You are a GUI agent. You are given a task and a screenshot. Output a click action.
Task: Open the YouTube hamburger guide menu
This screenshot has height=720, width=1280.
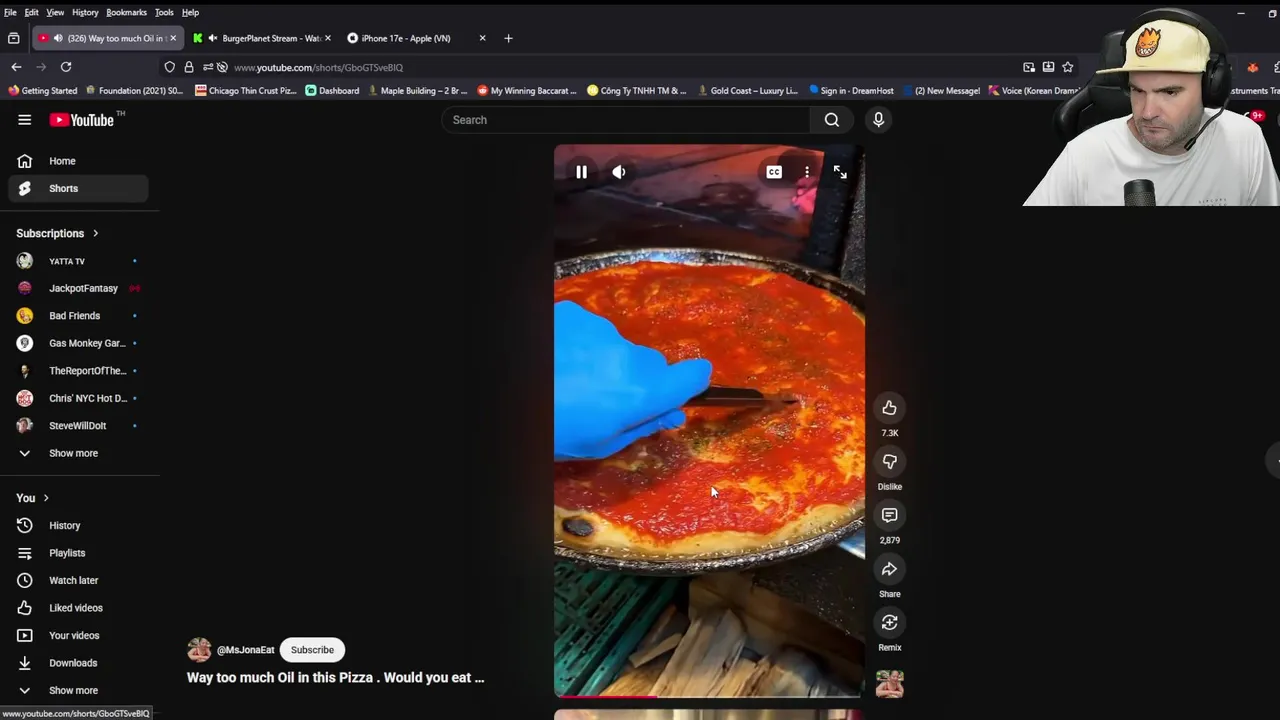24,120
